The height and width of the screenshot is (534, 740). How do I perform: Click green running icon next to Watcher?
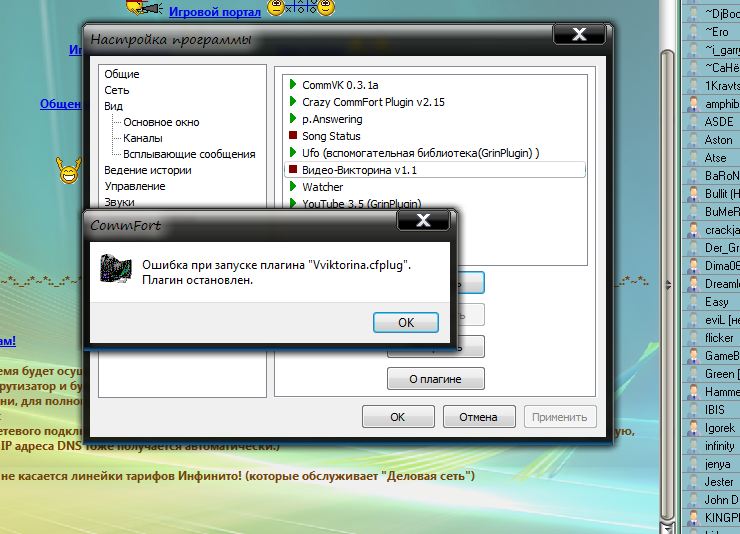tap(292, 187)
